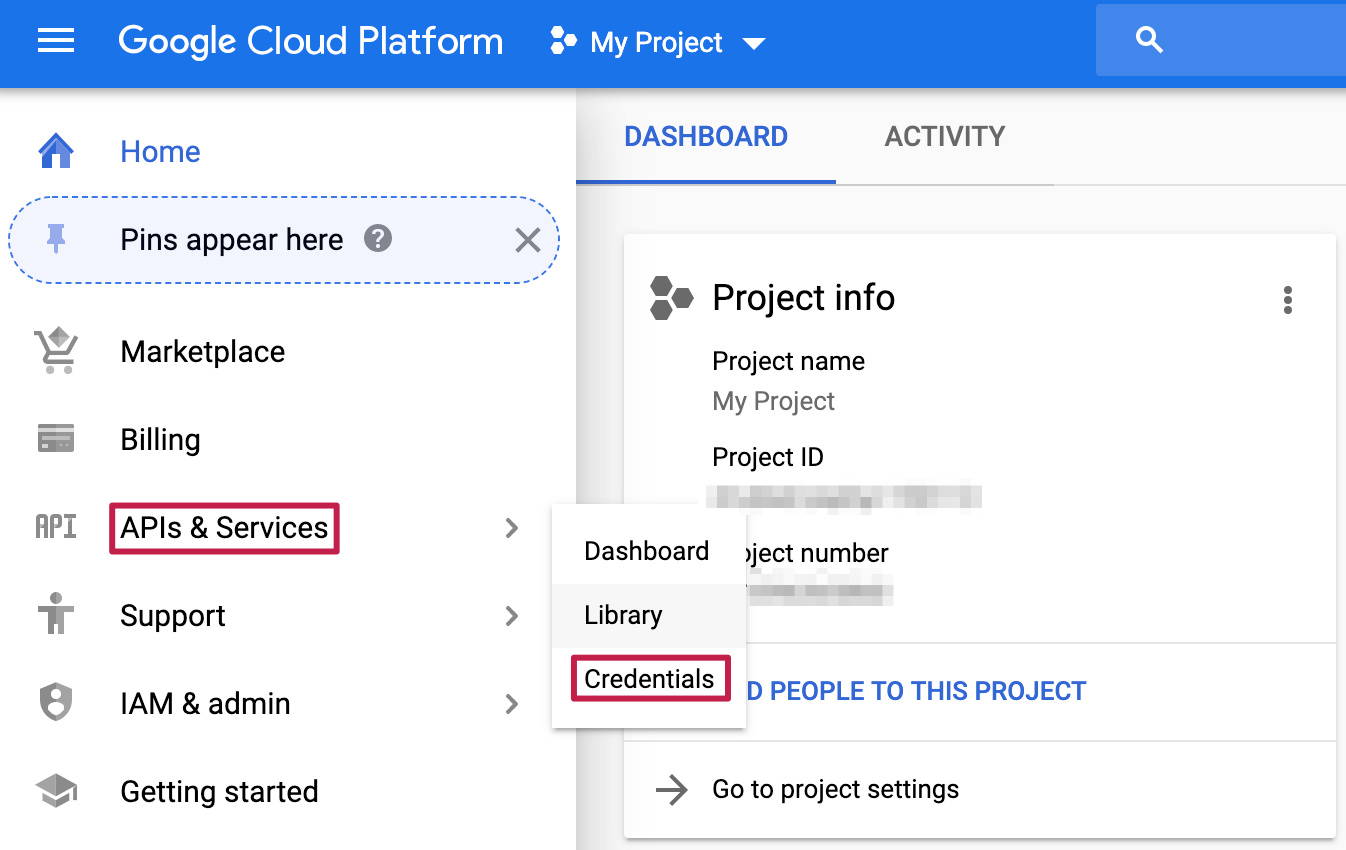The height and width of the screenshot is (850, 1346).
Task: Click the API icon in sidebar
Action: pyautogui.click(x=56, y=528)
